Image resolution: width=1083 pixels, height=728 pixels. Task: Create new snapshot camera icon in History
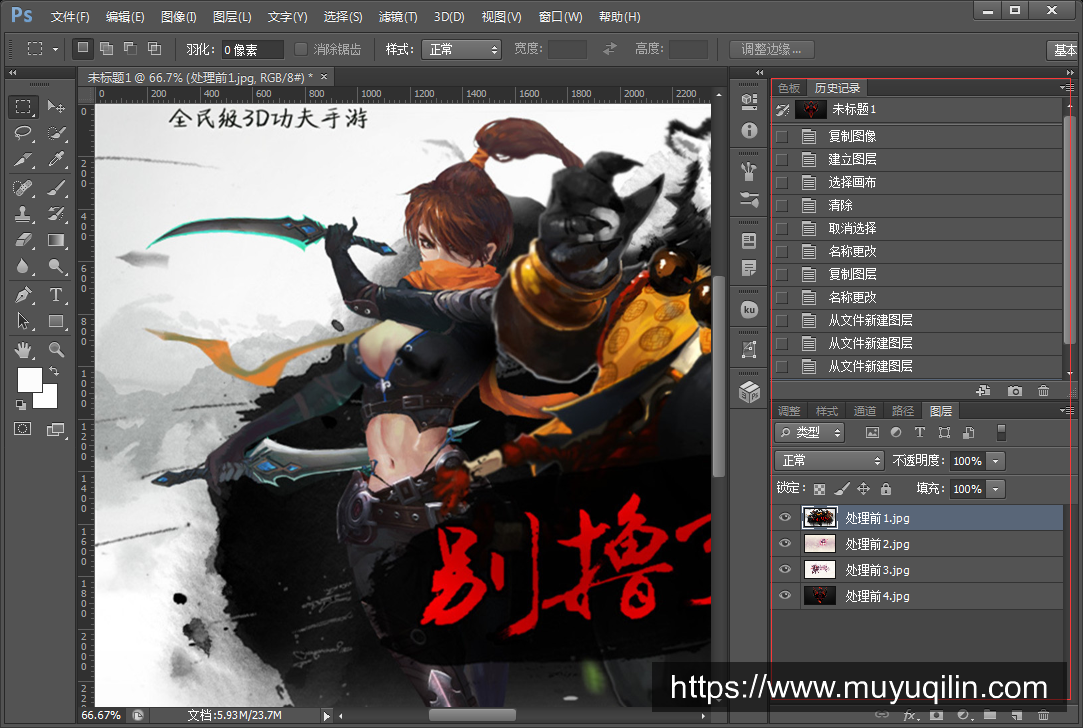[1015, 391]
